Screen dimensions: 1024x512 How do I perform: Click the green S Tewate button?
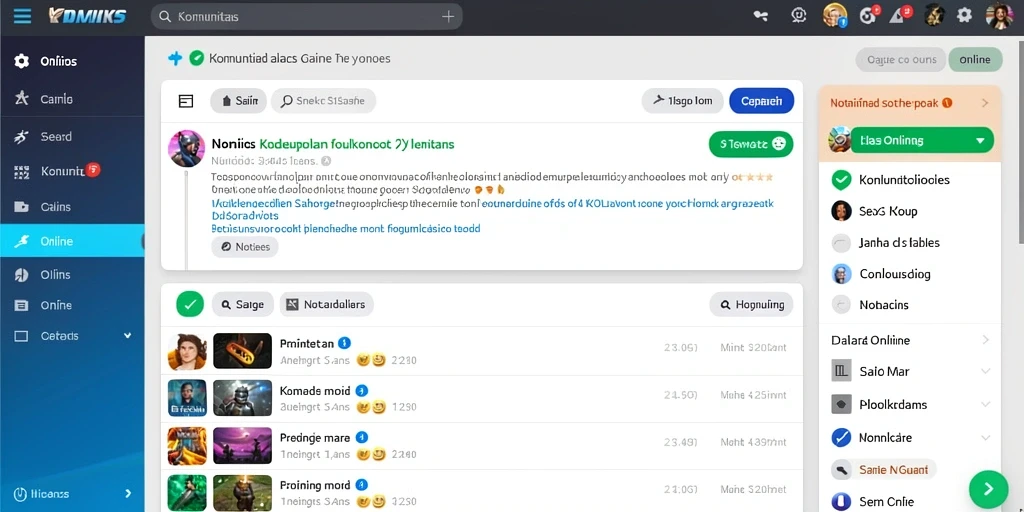751,144
